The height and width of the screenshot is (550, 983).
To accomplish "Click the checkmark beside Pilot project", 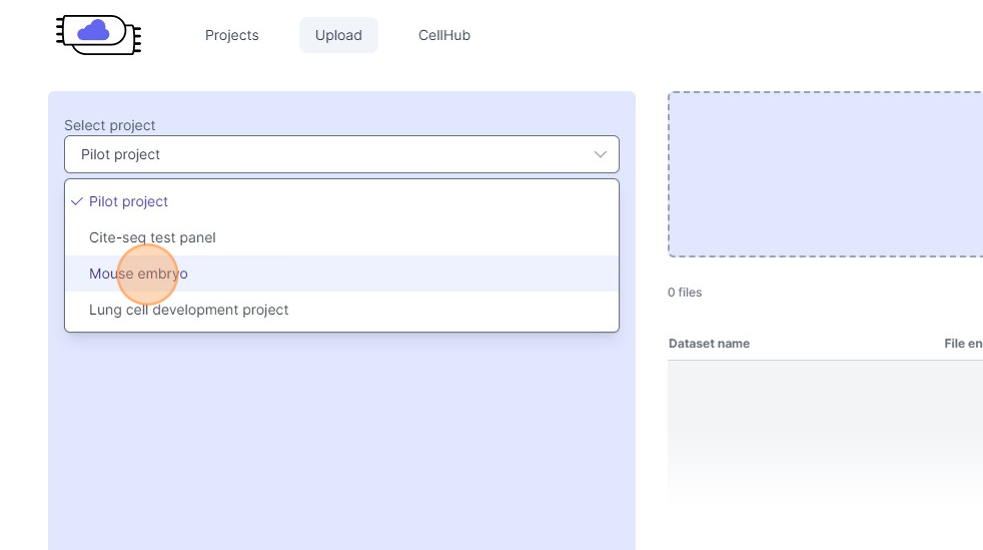I will coord(77,201).
